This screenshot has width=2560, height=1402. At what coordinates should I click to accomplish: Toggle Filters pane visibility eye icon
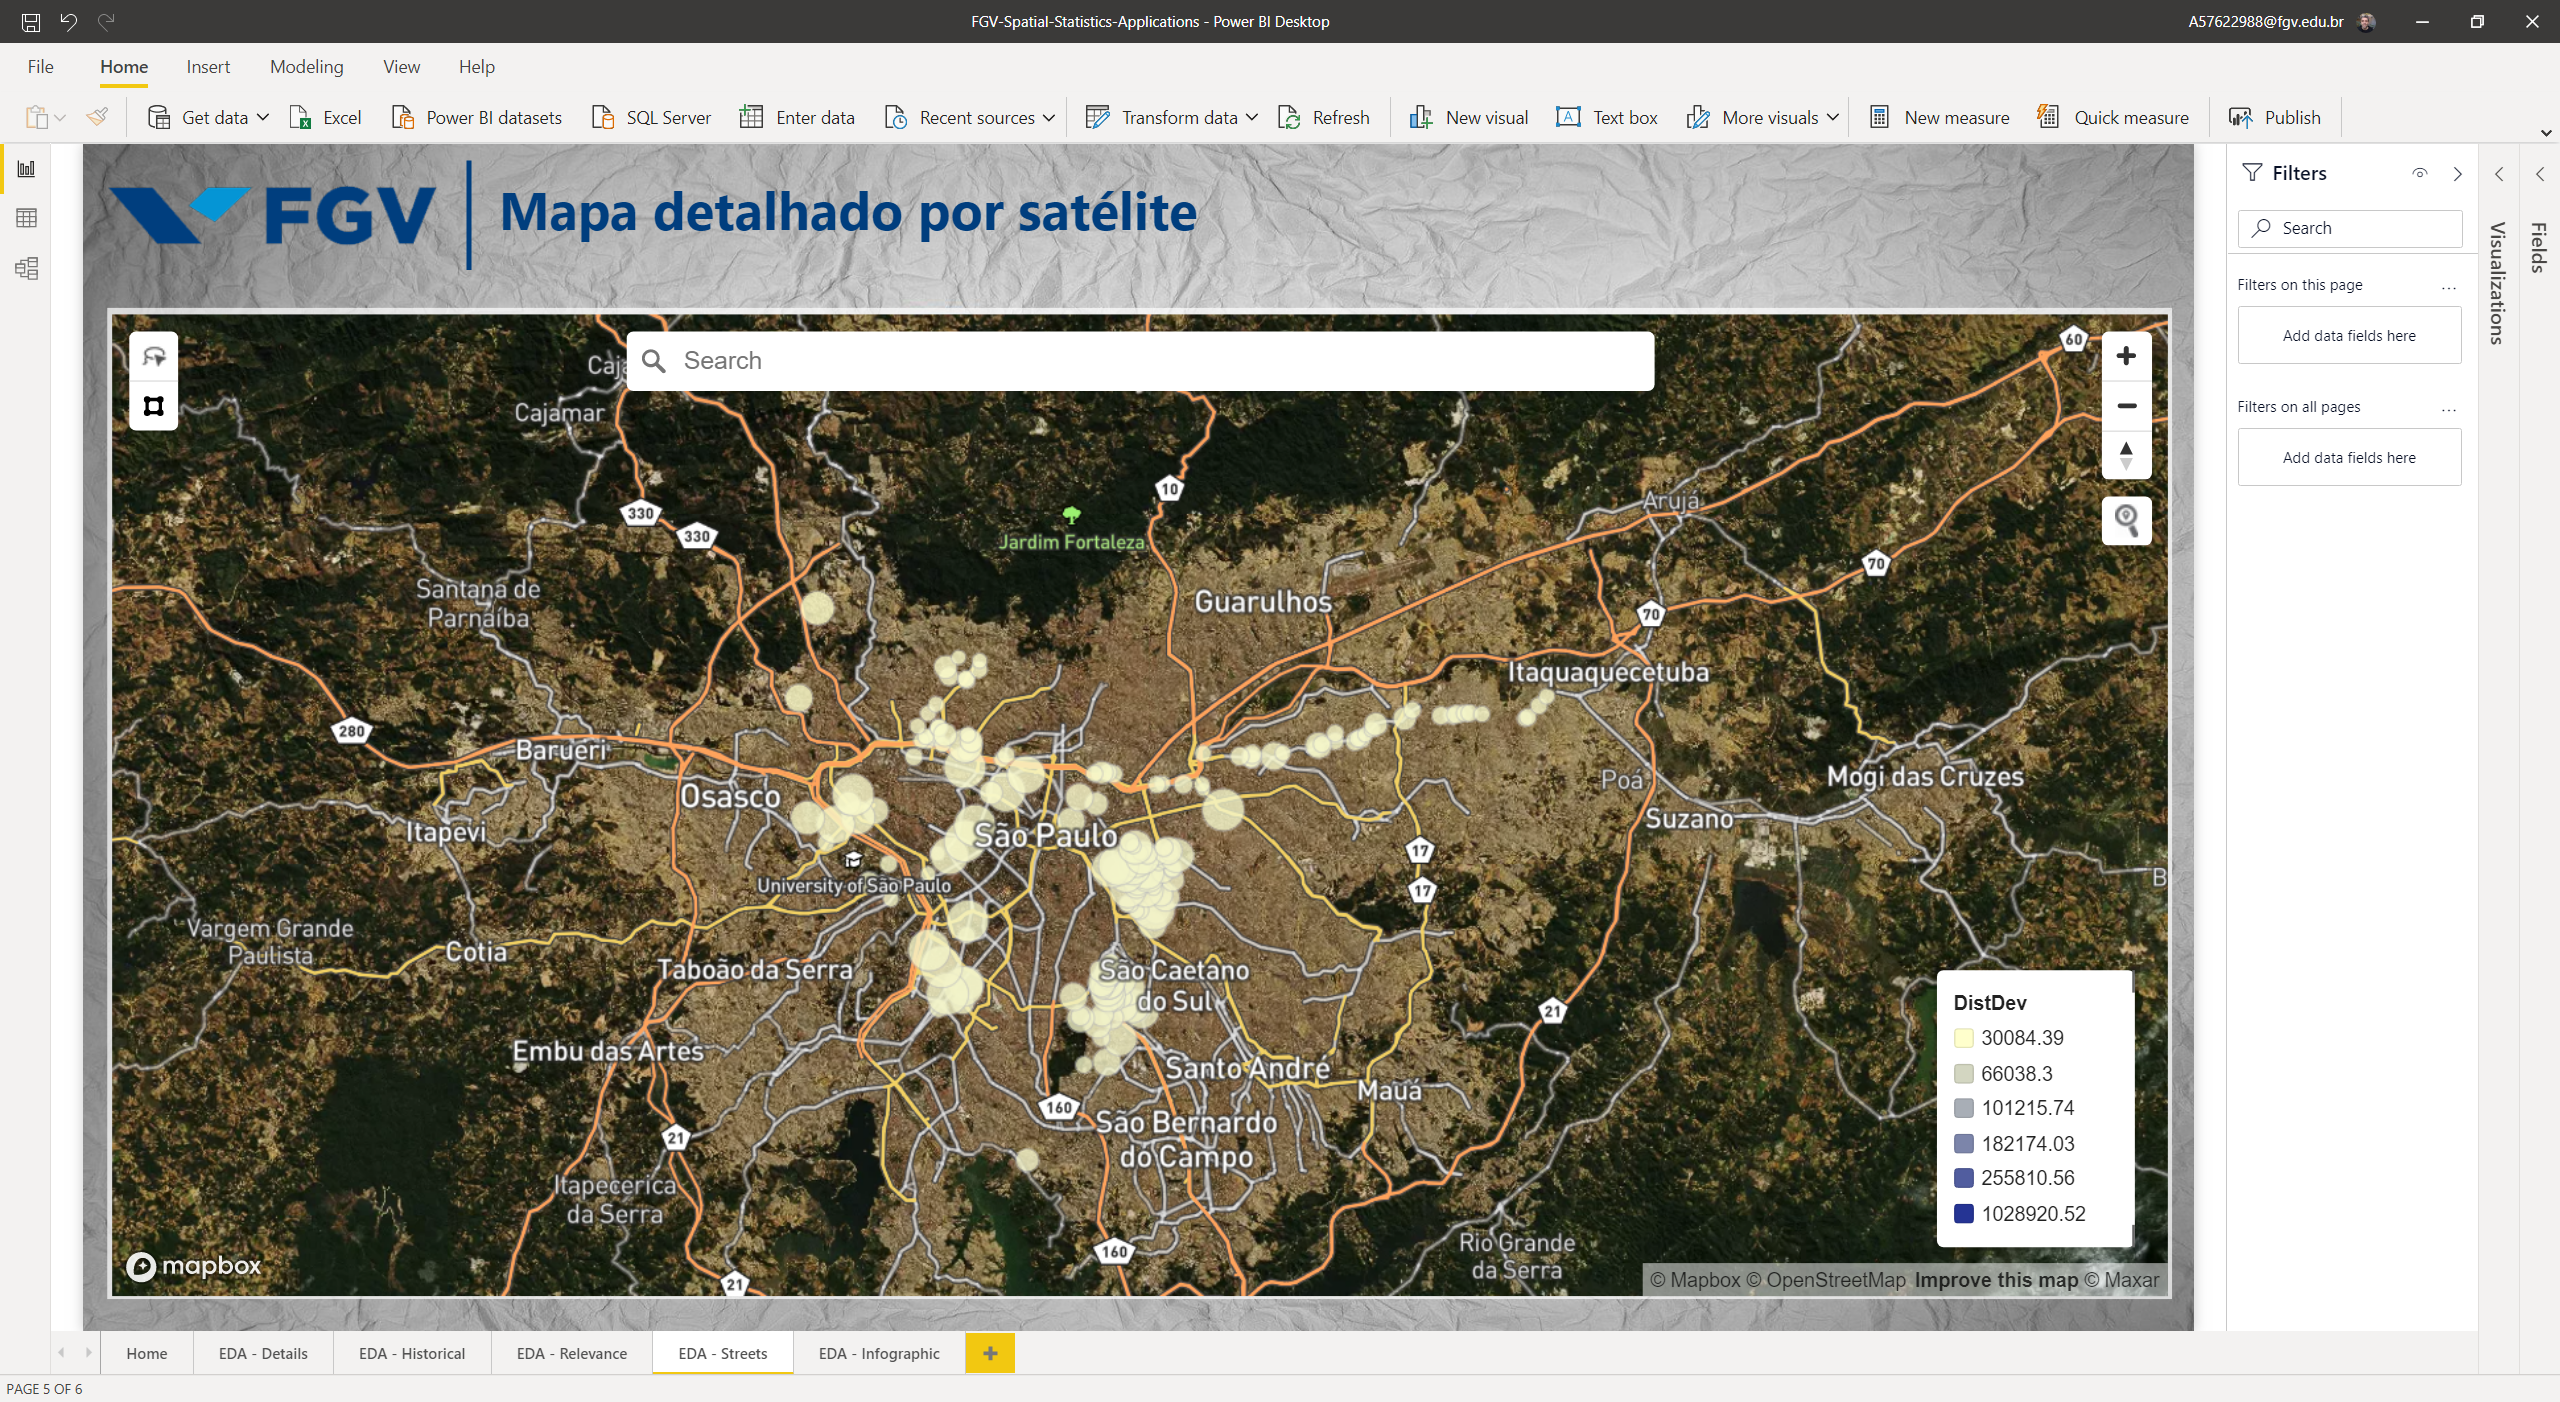click(2420, 173)
